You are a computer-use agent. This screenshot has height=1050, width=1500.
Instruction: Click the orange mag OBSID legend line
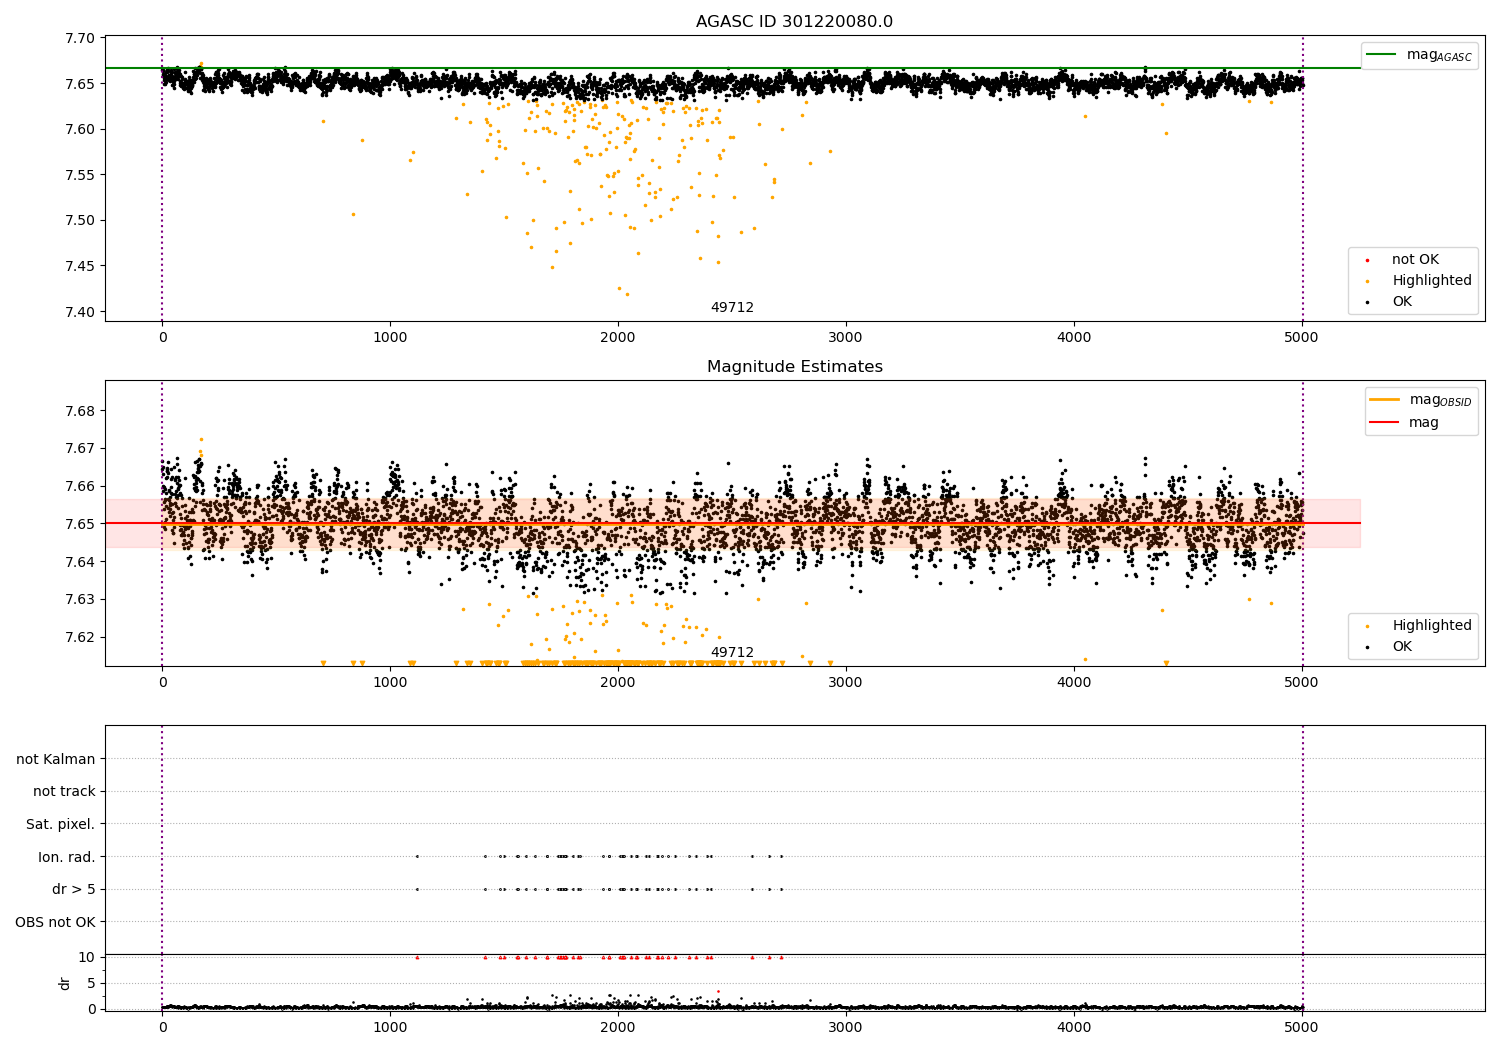coord(1384,400)
